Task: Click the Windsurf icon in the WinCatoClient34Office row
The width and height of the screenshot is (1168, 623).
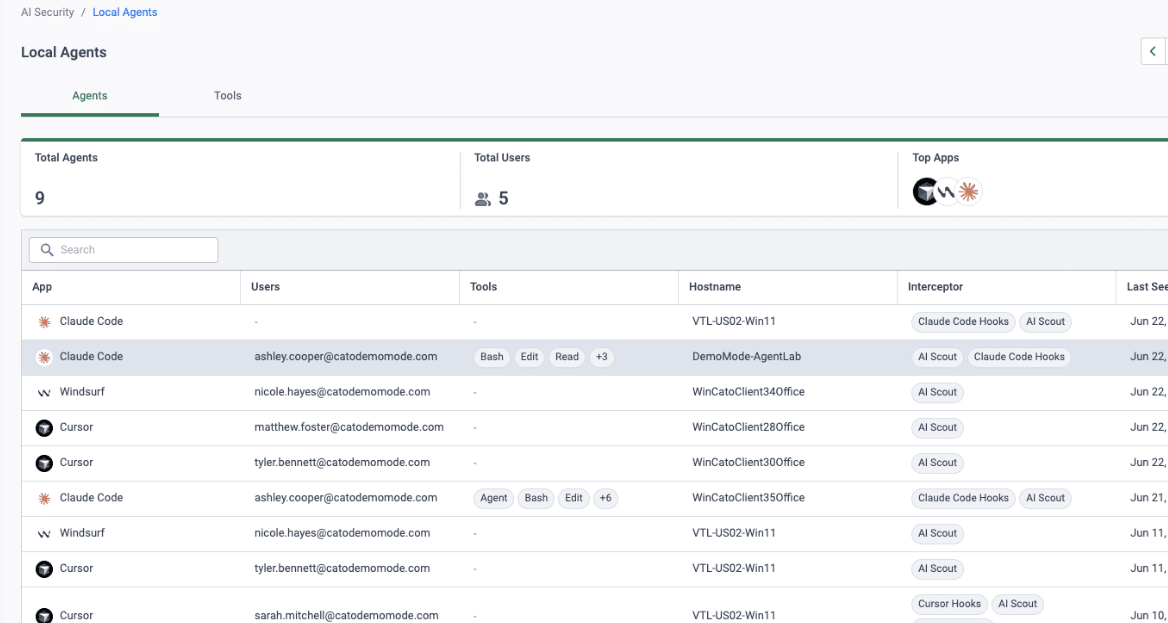Action: [x=44, y=392]
